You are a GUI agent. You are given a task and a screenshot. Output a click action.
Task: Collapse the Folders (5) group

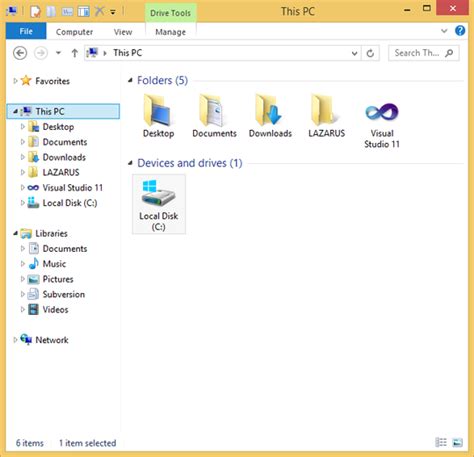[130, 80]
